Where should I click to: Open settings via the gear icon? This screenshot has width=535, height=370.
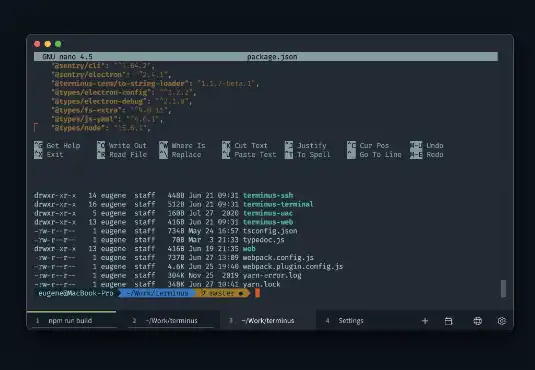pos(502,321)
